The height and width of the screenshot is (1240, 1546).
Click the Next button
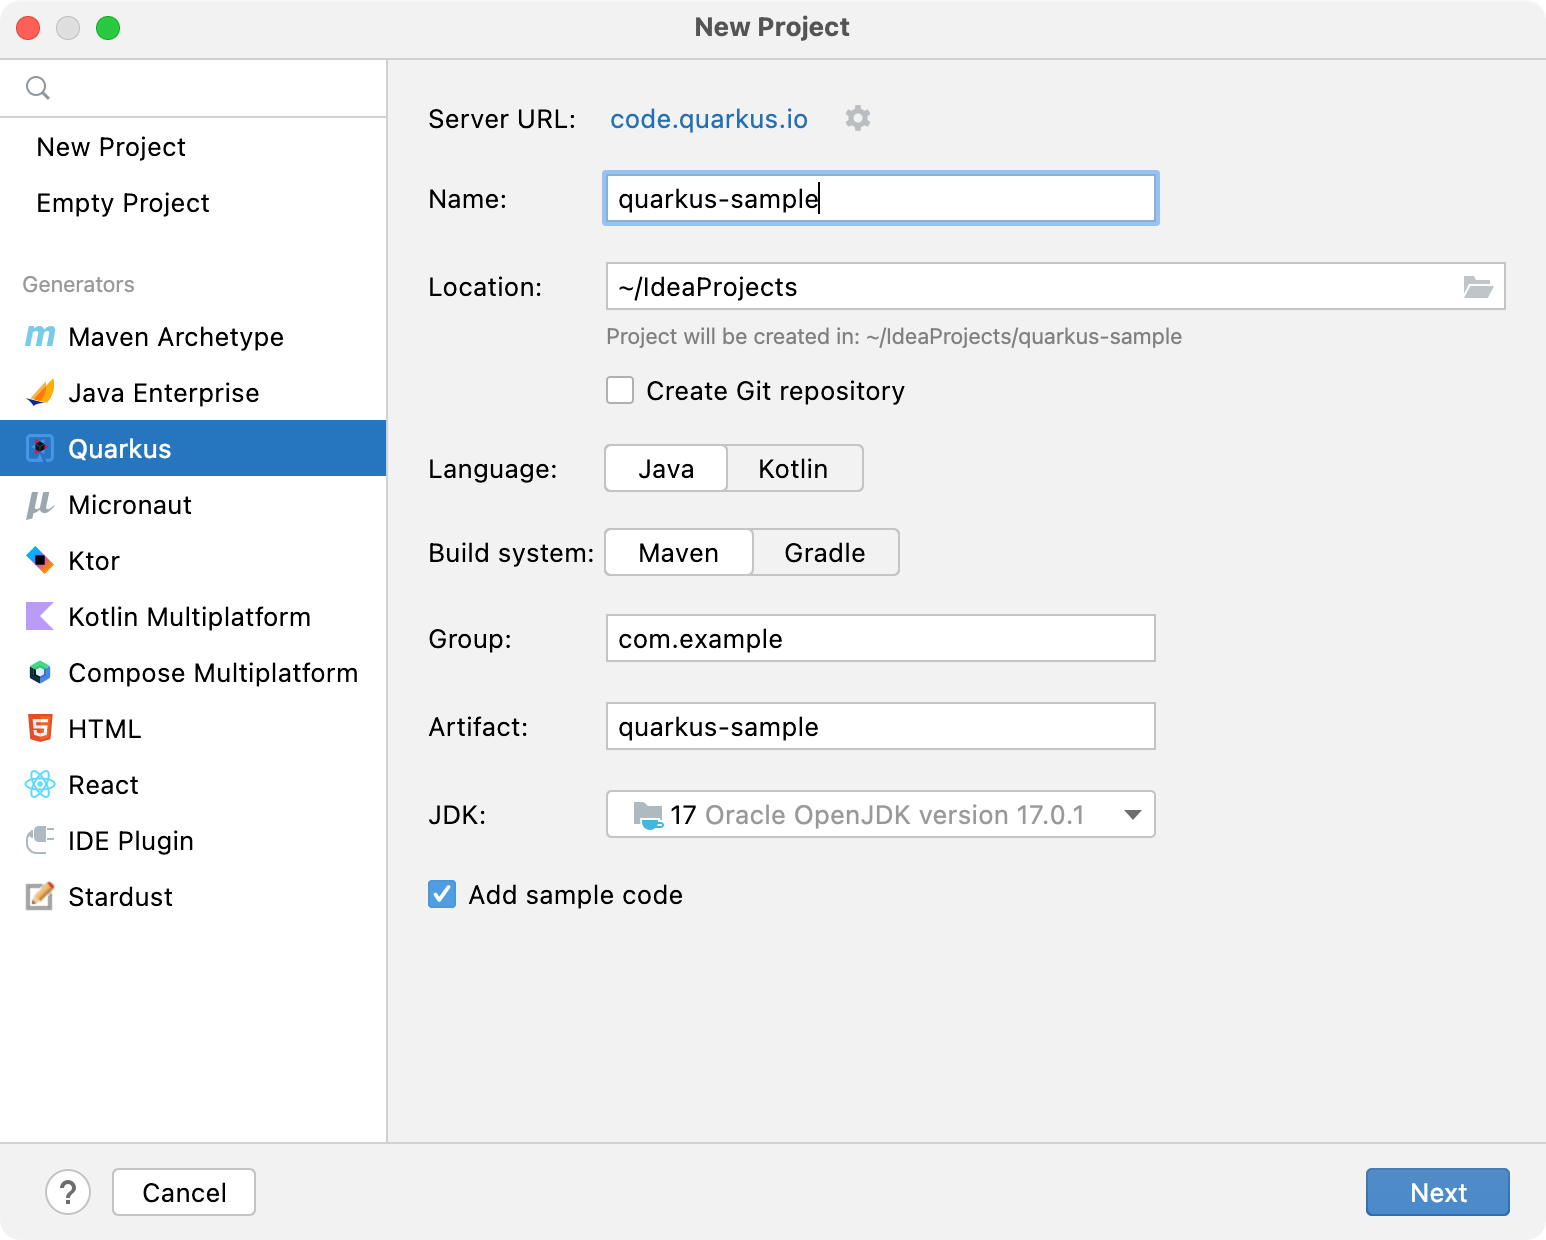pos(1438,1192)
